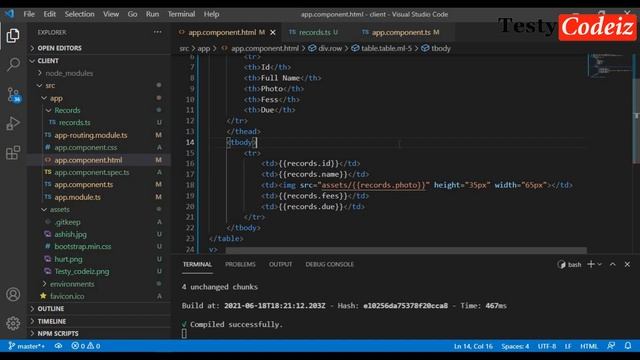The width and height of the screenshot is (640, 360).
Task: Open errors and warnings count in status bar
Action: point(86,346)
